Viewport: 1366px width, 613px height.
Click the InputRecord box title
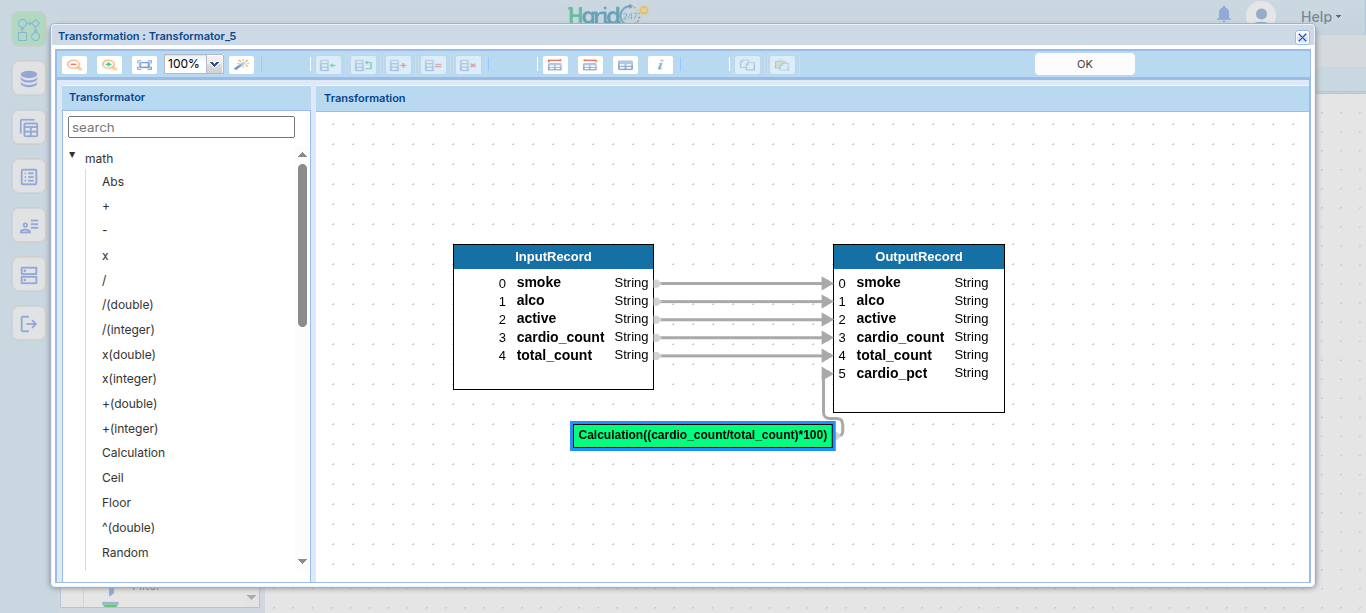click(553, 257)
